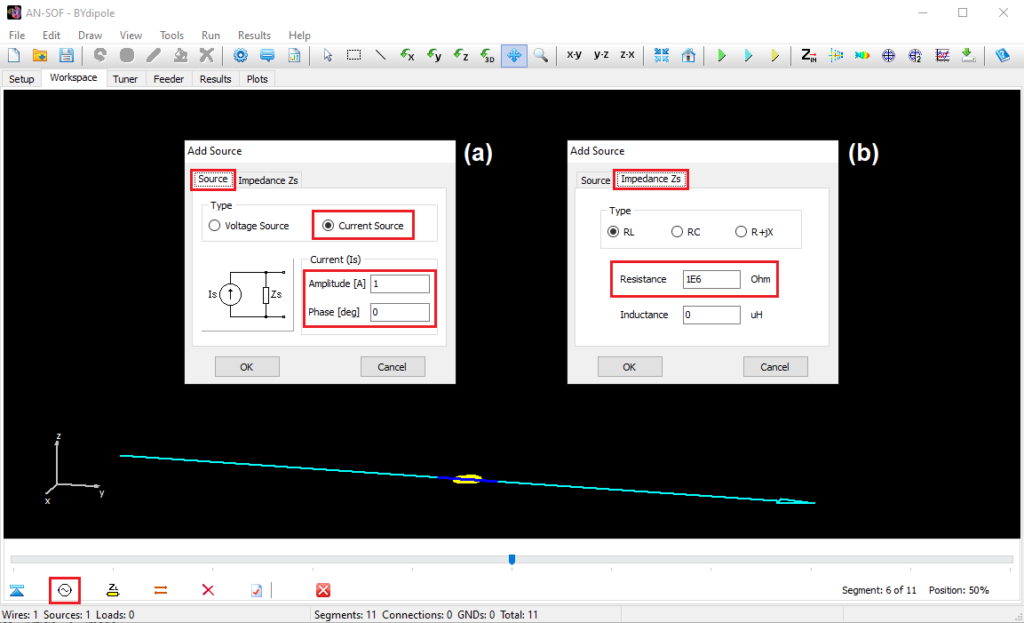Reset to initial view with the house icon
Image resolution: width=1024 pixels, height=623 pixels.
pyautogui.click(x=686, y=55)
